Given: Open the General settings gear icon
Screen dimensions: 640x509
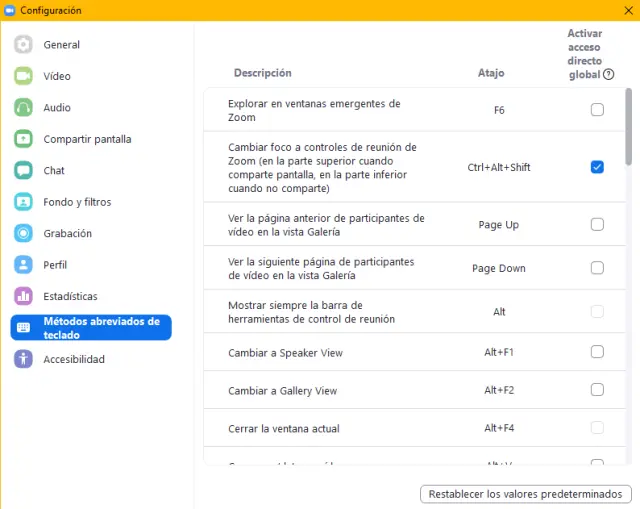Looking at the screenshot, I should tap(24, 45).
